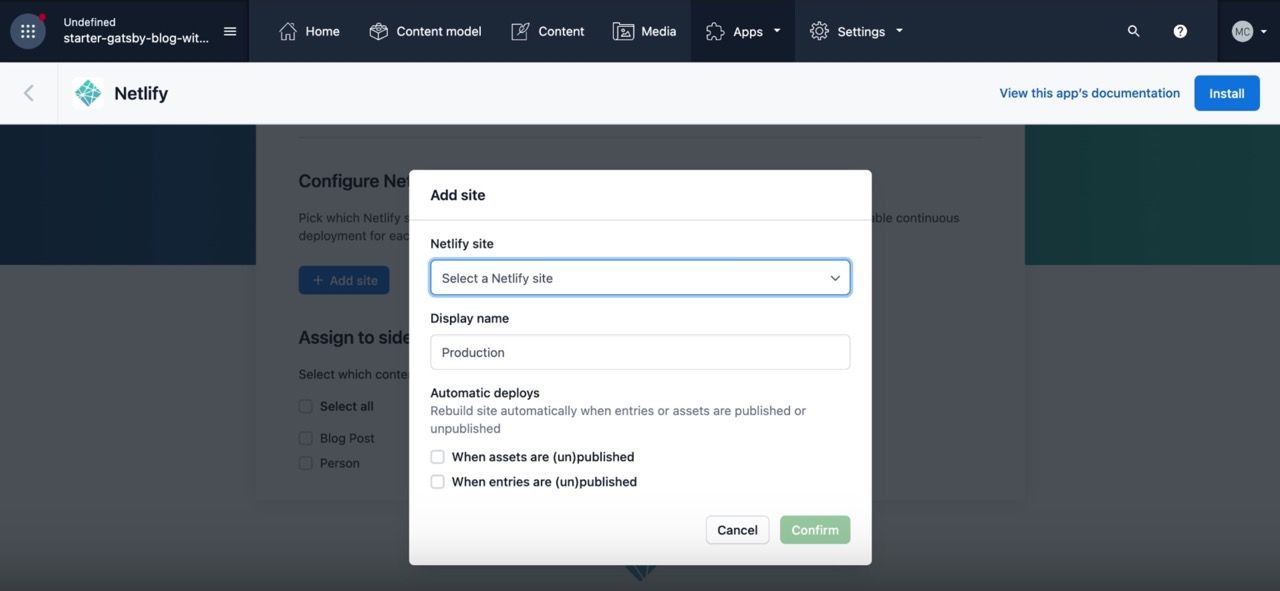Tick the Select all checkbox

pos(306,406)
